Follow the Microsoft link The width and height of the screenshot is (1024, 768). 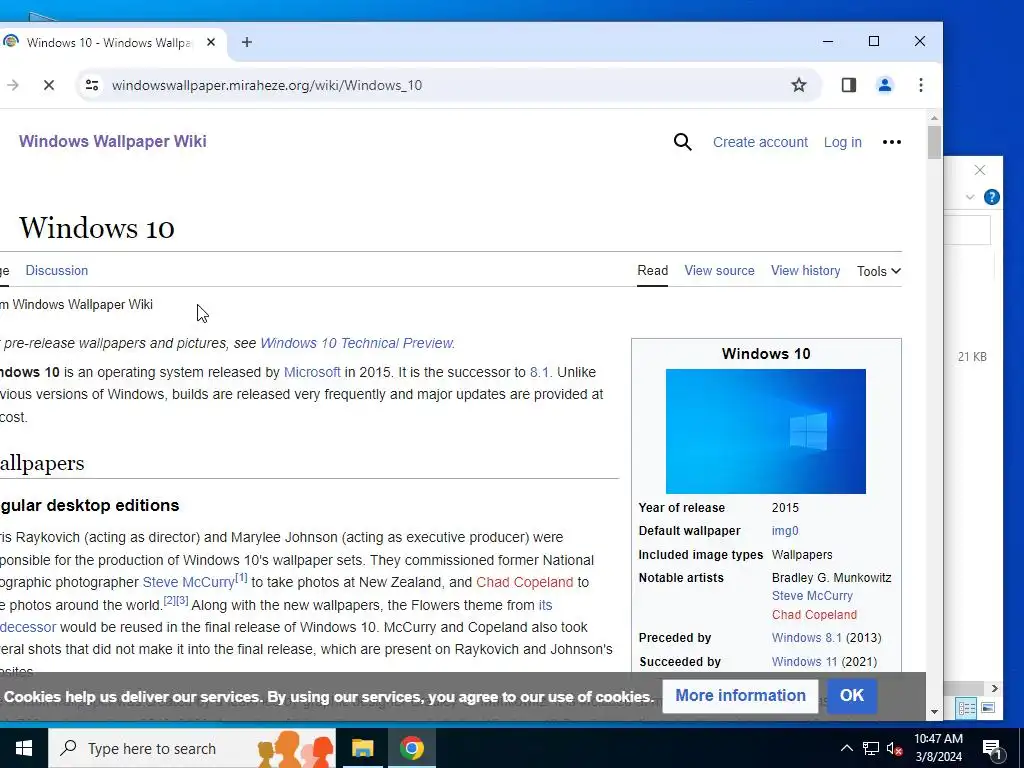coord(312,372)
